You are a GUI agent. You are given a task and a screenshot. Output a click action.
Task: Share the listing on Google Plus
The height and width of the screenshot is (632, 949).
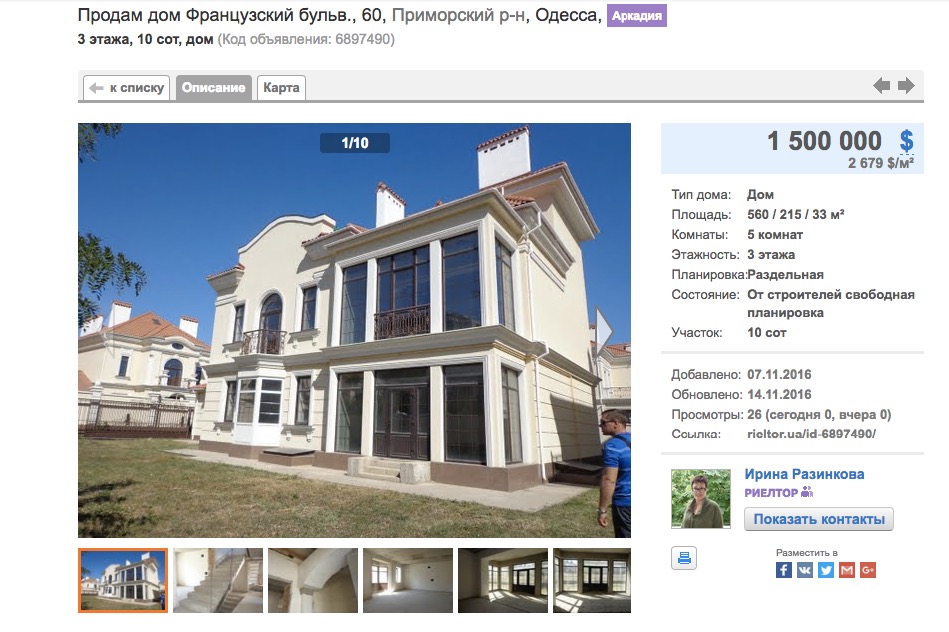[868, 570]
